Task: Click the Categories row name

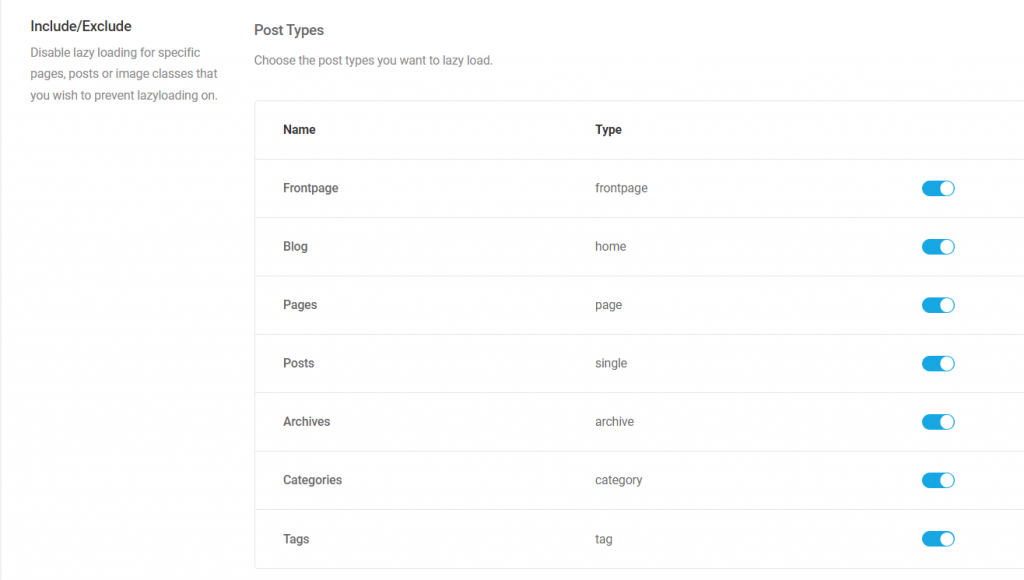Action: point(312,480)
